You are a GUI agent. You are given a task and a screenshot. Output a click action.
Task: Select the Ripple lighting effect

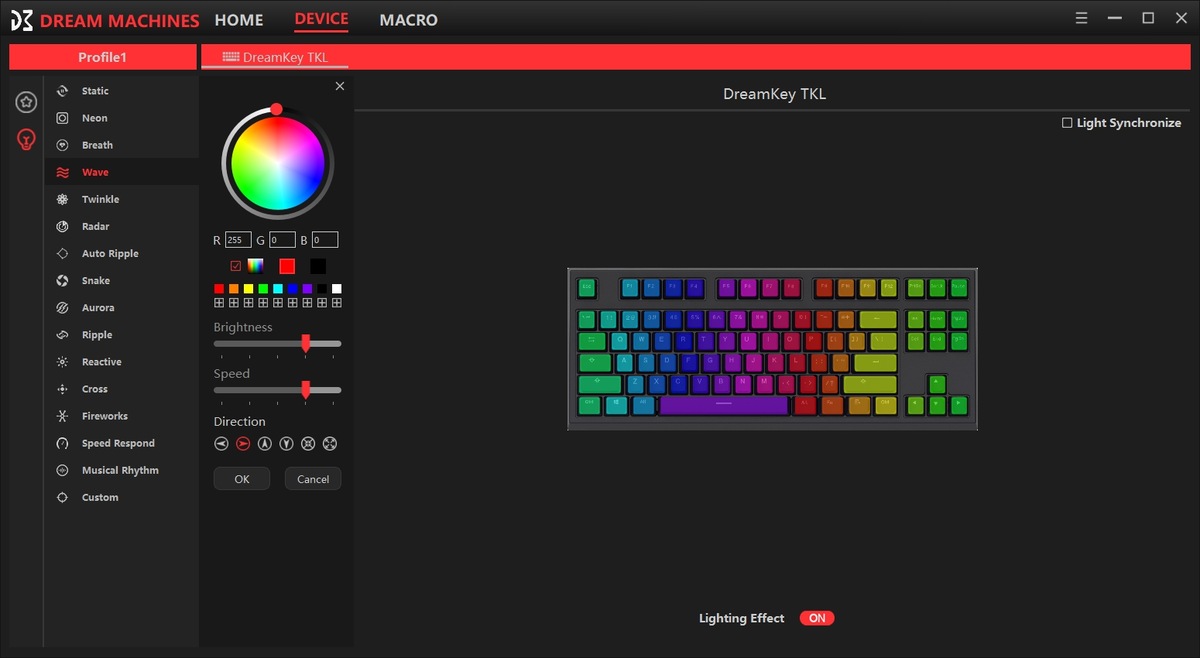click(x=121, y=334)
